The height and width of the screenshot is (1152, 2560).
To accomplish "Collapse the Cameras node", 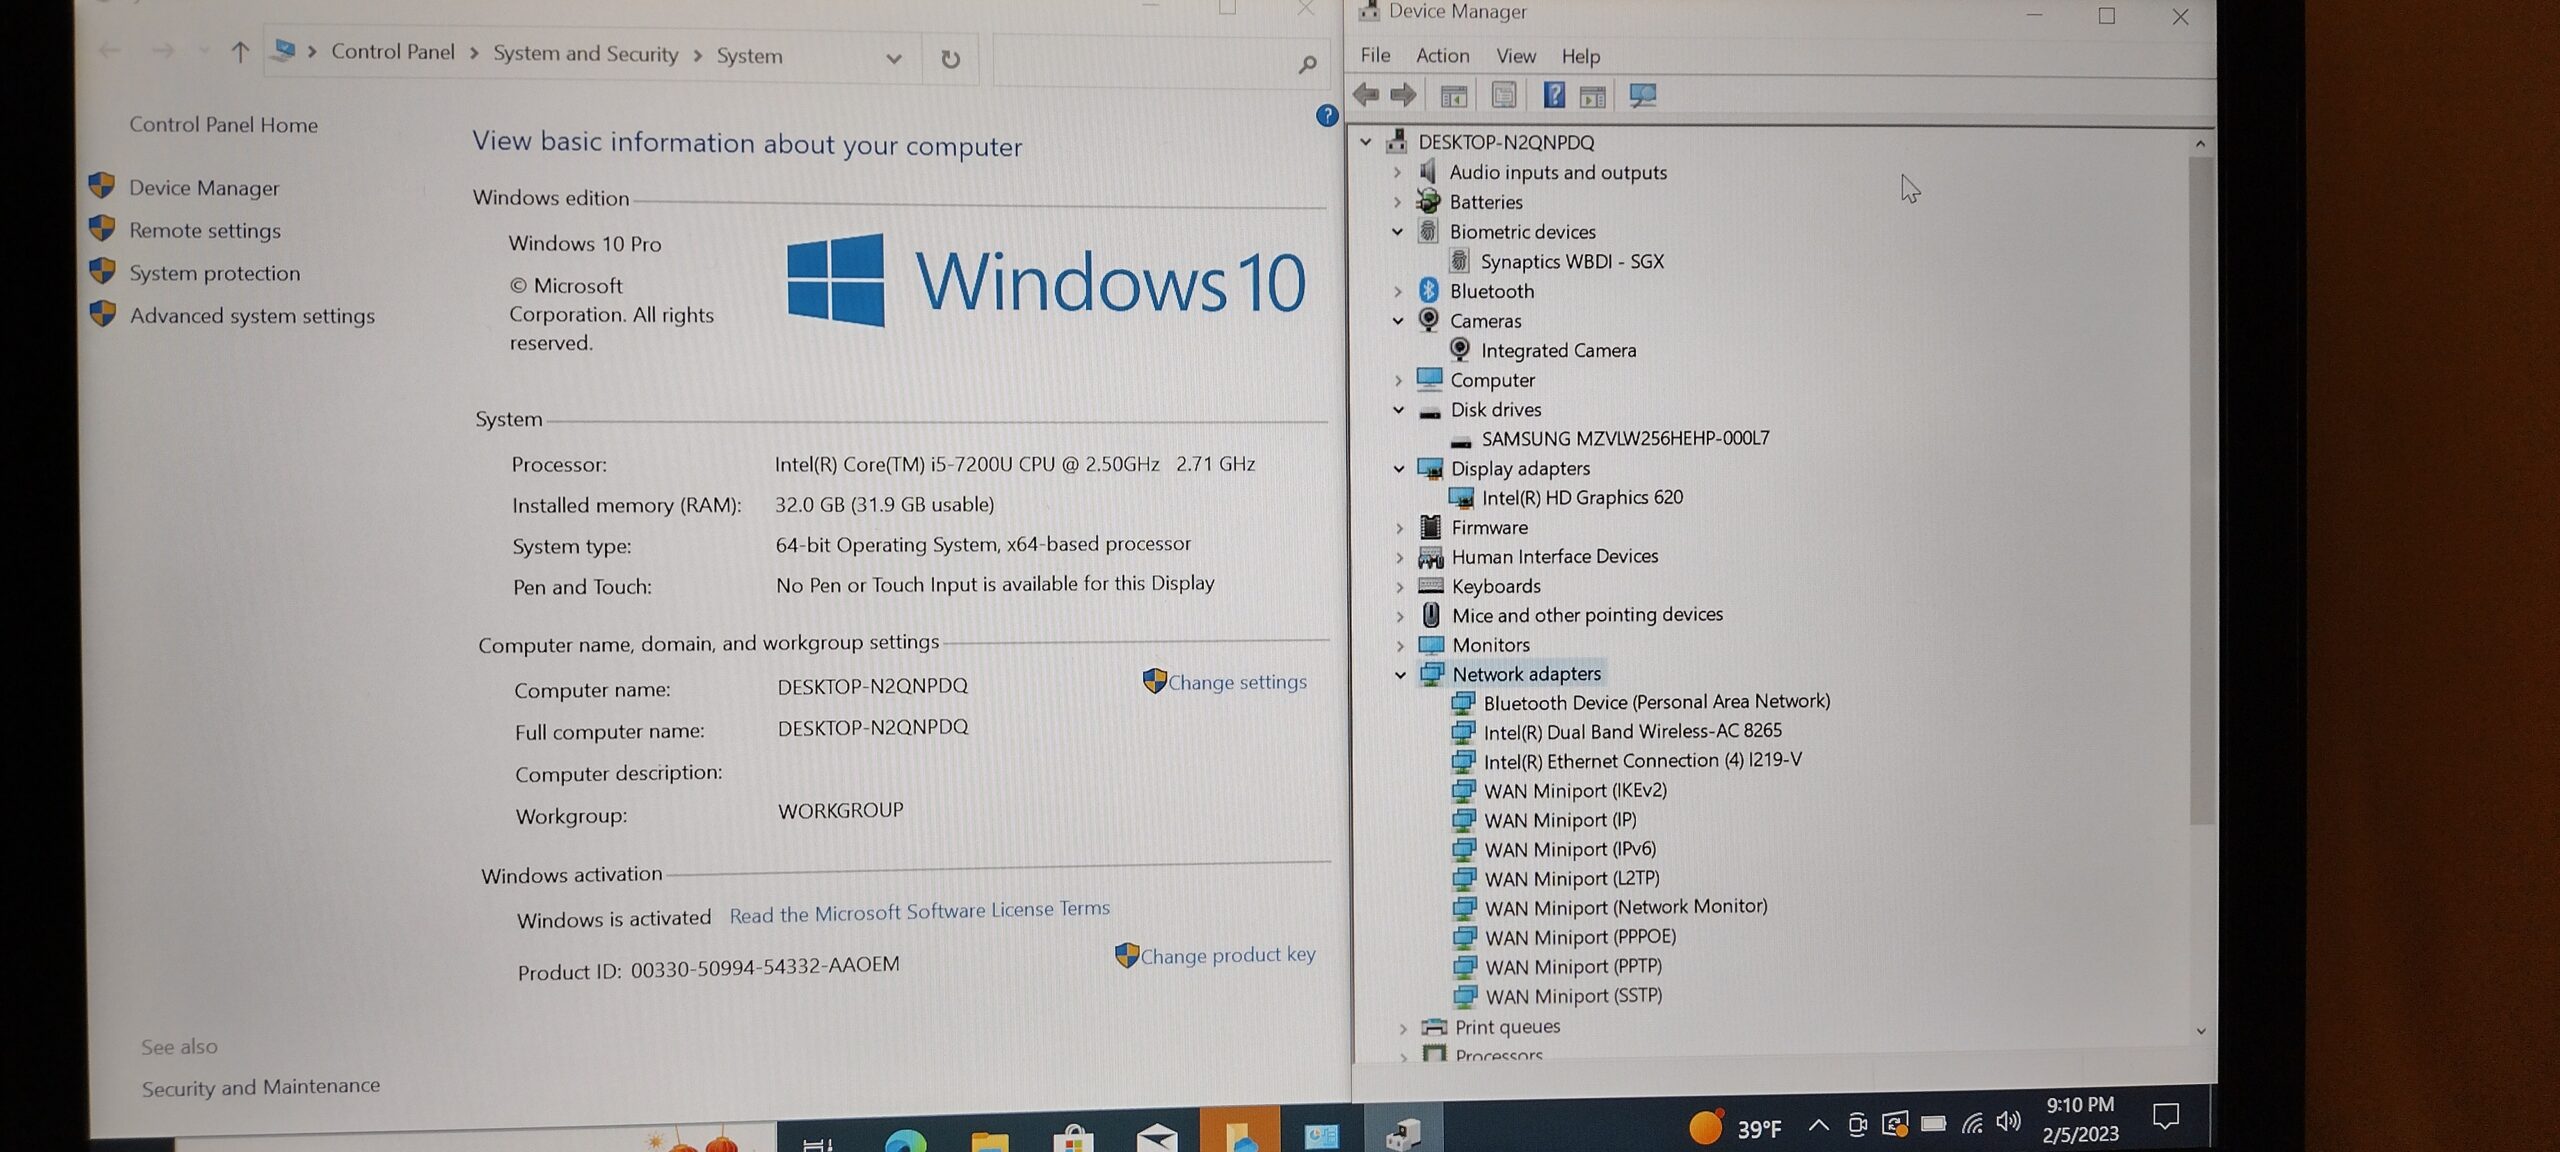I will [1399, 321].
